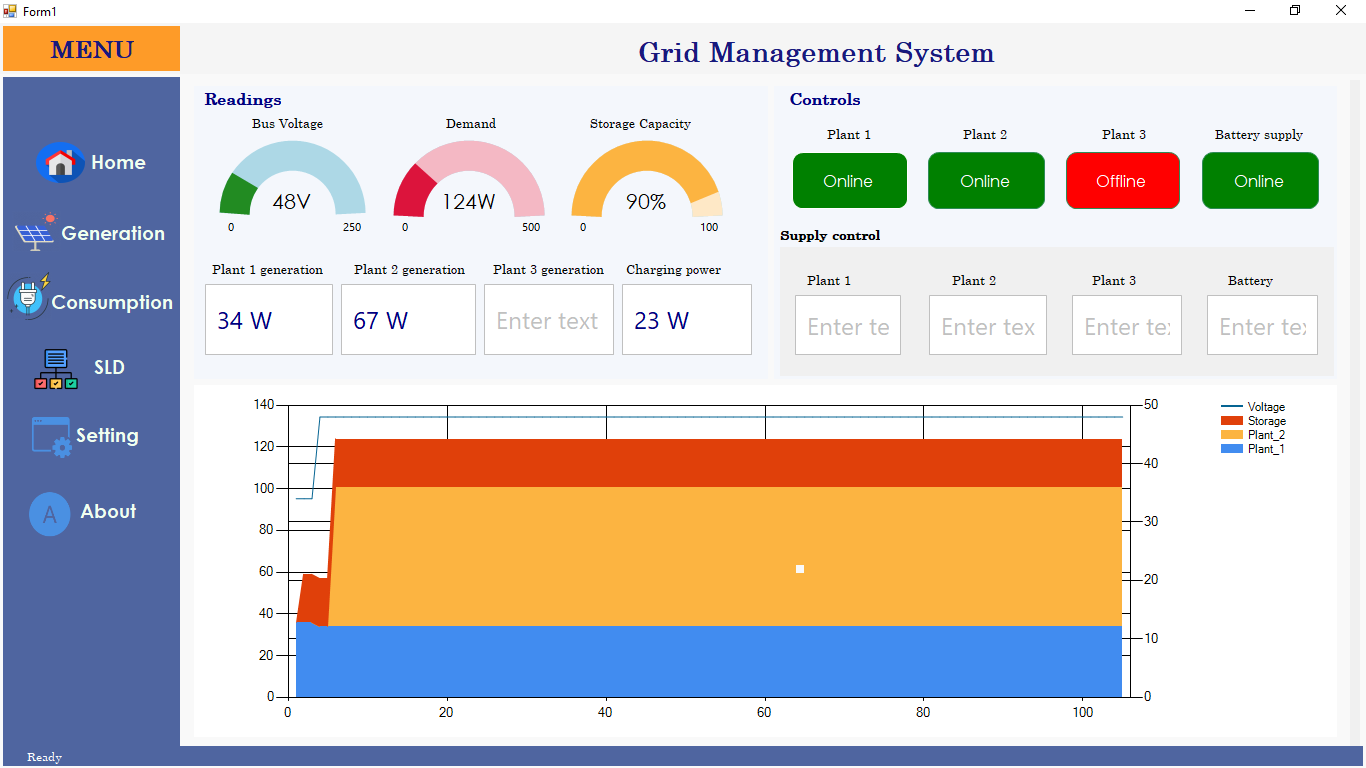Click the Charging power reading box
Image resolution: width=1366 pixels, height=768 pixels.
(687, 320)
